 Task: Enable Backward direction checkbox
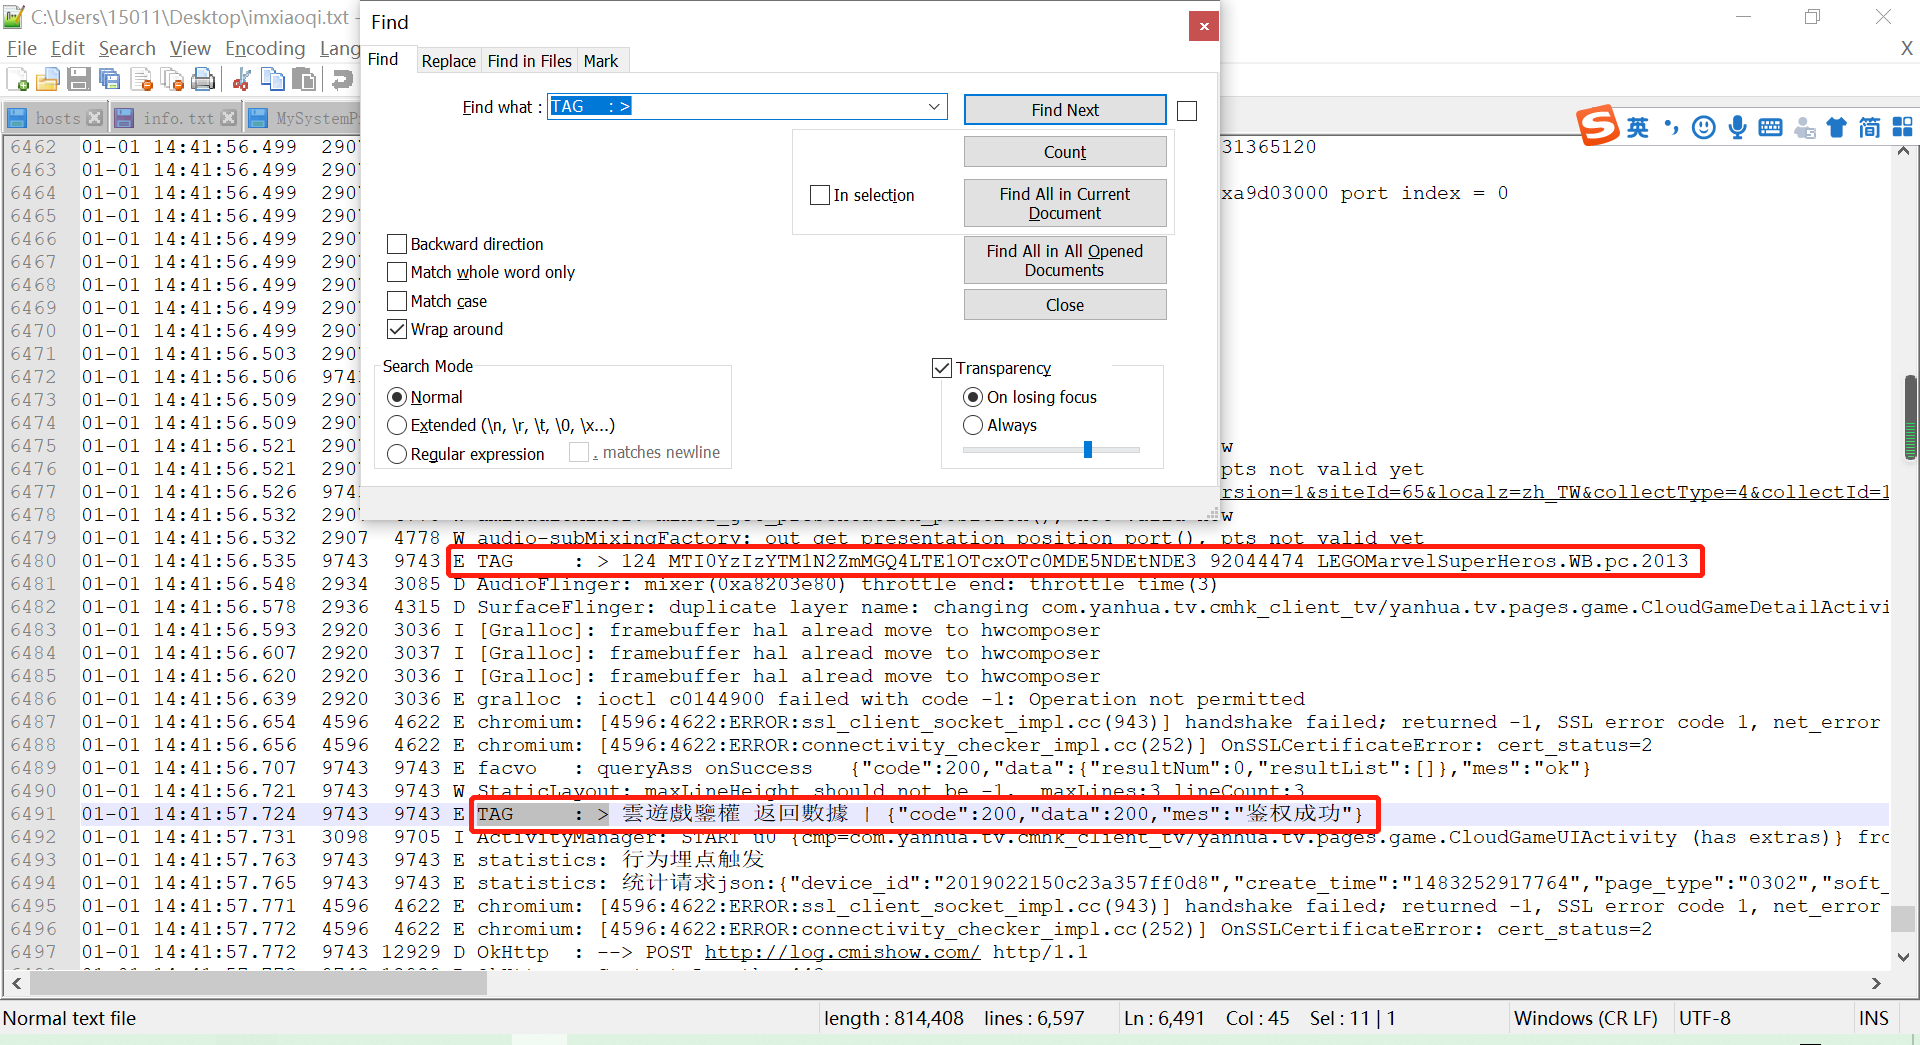(x=397, y=244)
